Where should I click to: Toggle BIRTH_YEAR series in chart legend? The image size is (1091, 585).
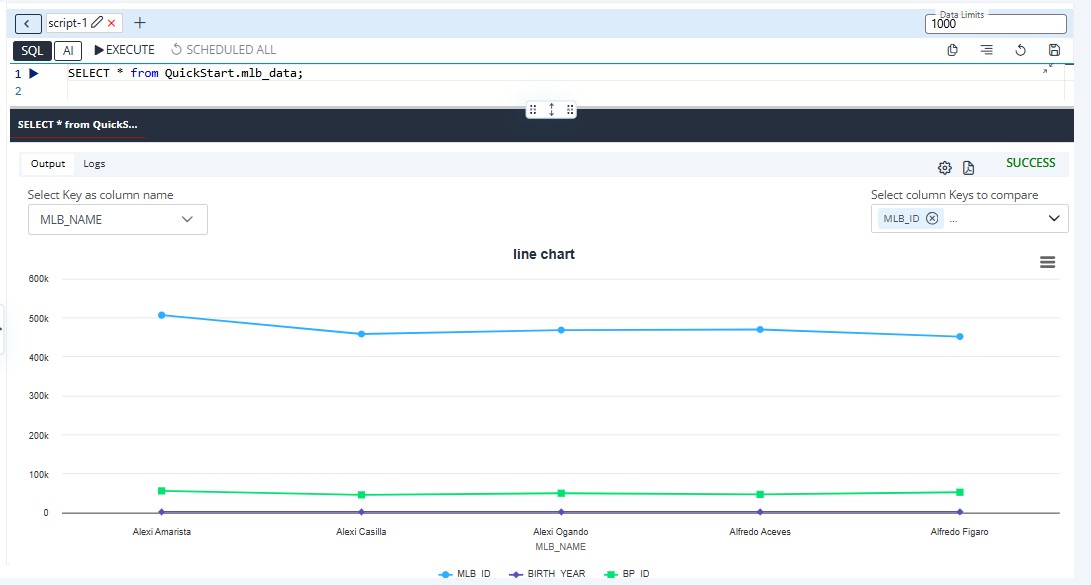(x=548, y=574)
